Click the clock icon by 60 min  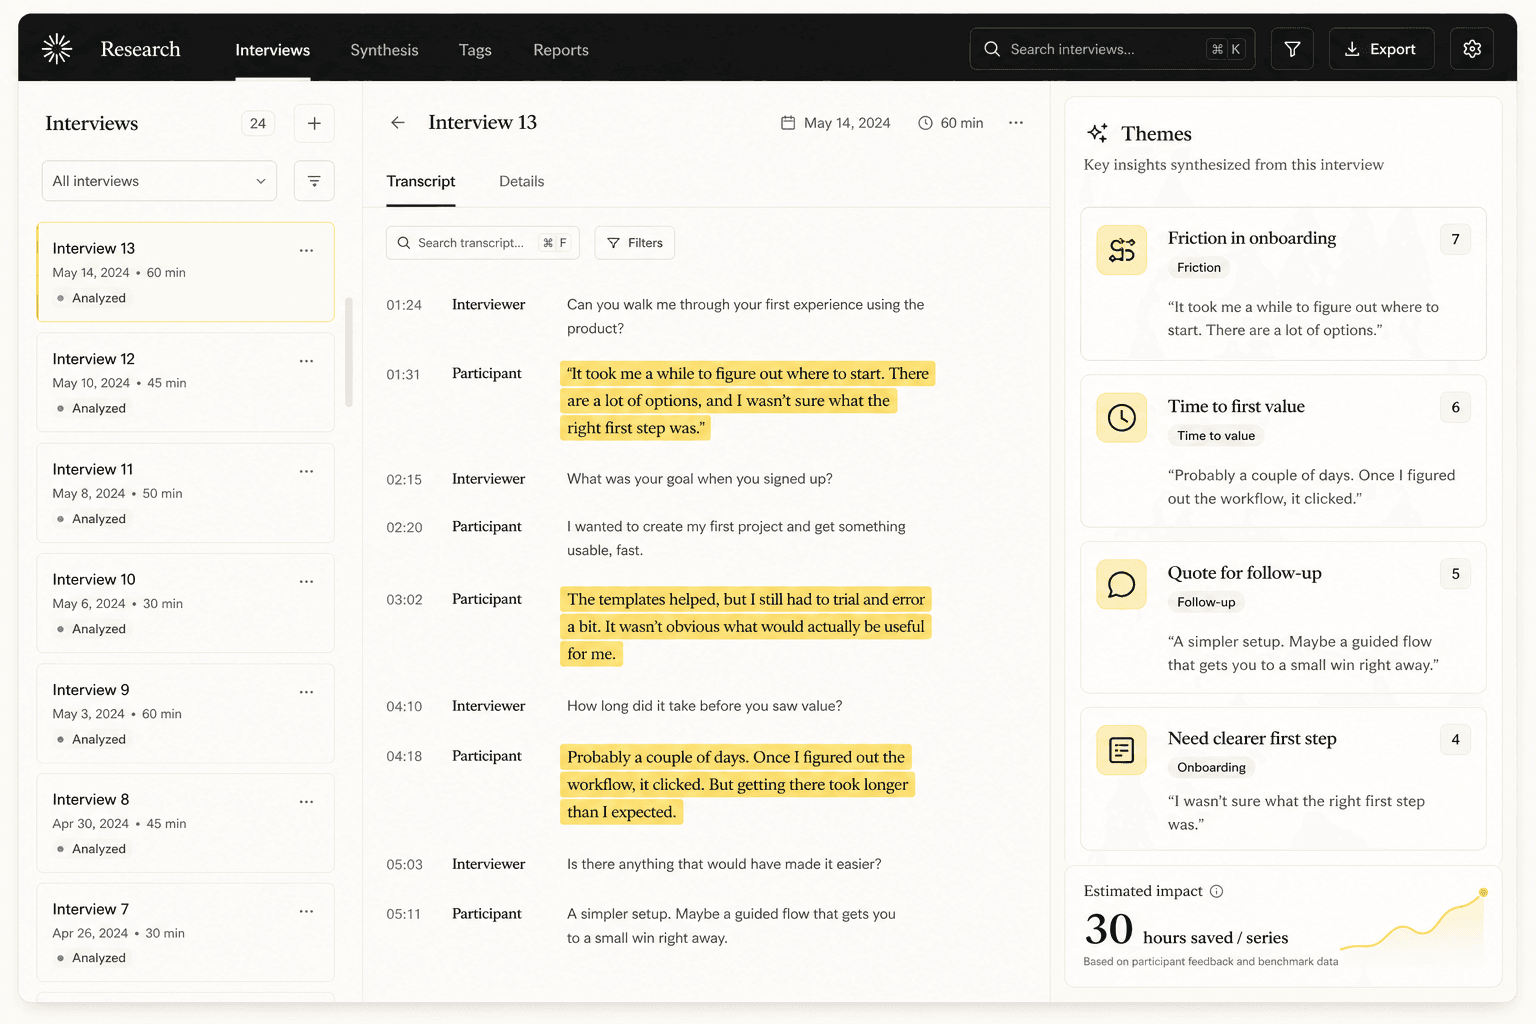925,123
